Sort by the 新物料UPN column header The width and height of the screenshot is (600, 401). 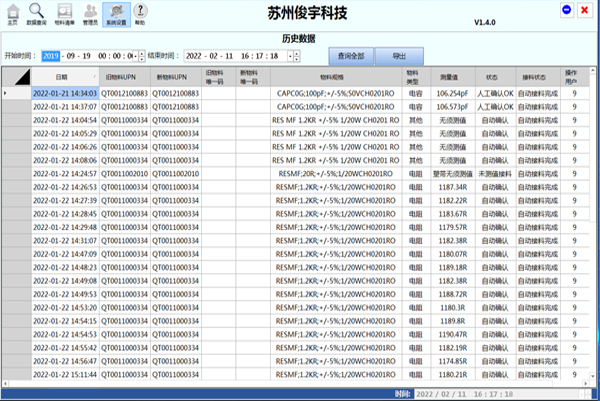pos(176,77)
